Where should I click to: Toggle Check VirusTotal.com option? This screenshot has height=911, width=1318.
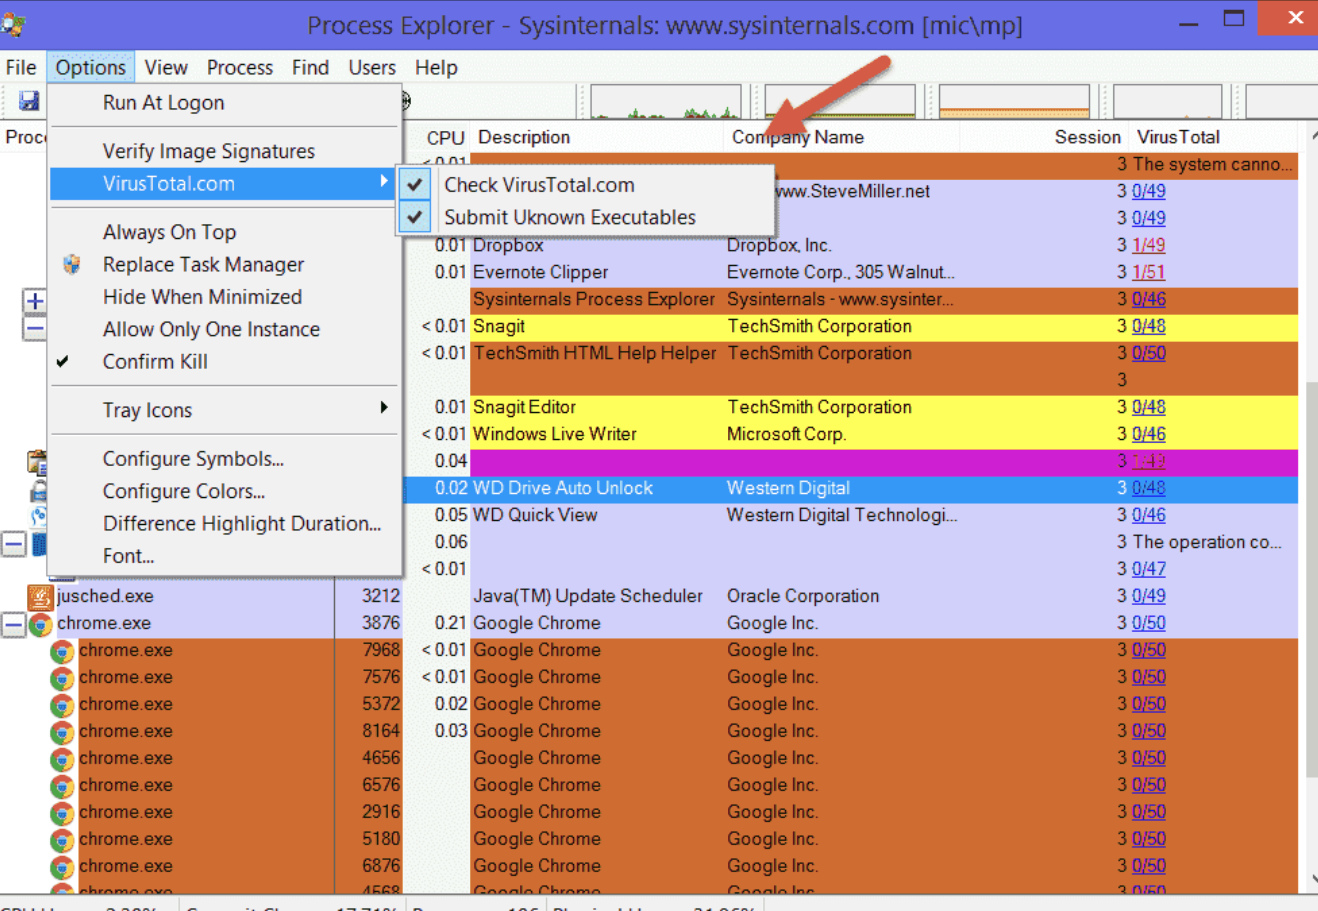coord(586,185)
